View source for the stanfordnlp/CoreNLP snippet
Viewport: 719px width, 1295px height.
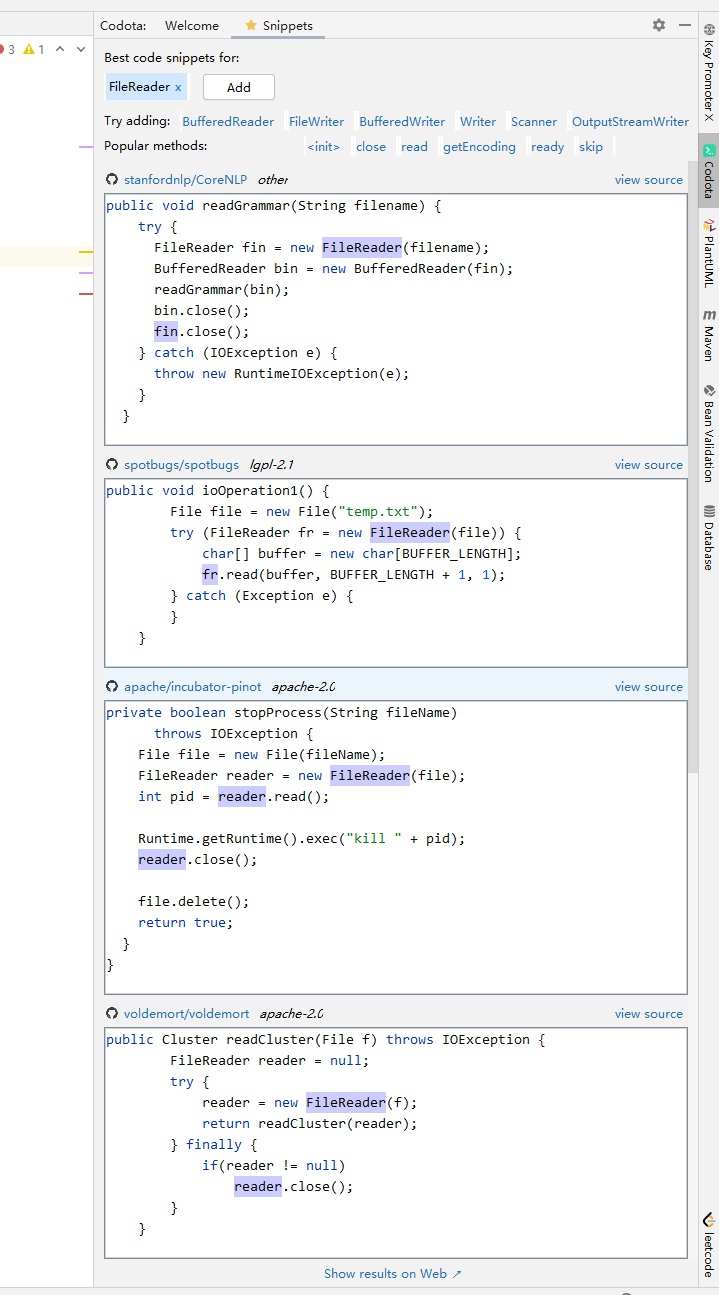(x=648, y=180)
